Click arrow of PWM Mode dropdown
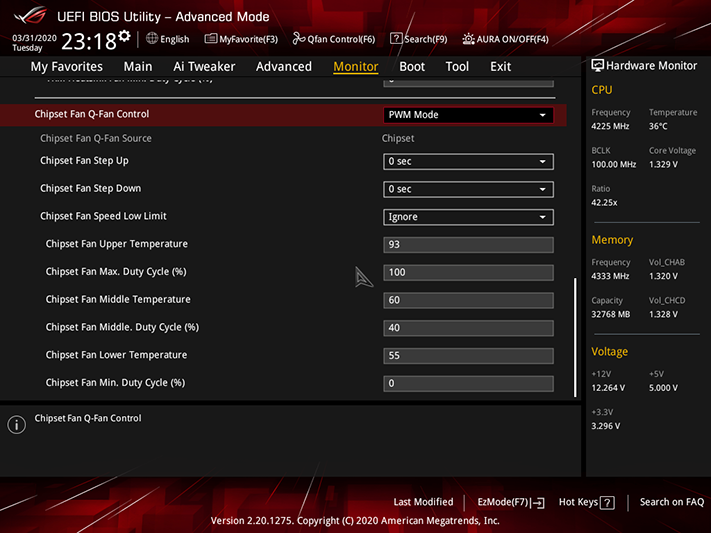This screenshot has height=533, width=711. 542,115
